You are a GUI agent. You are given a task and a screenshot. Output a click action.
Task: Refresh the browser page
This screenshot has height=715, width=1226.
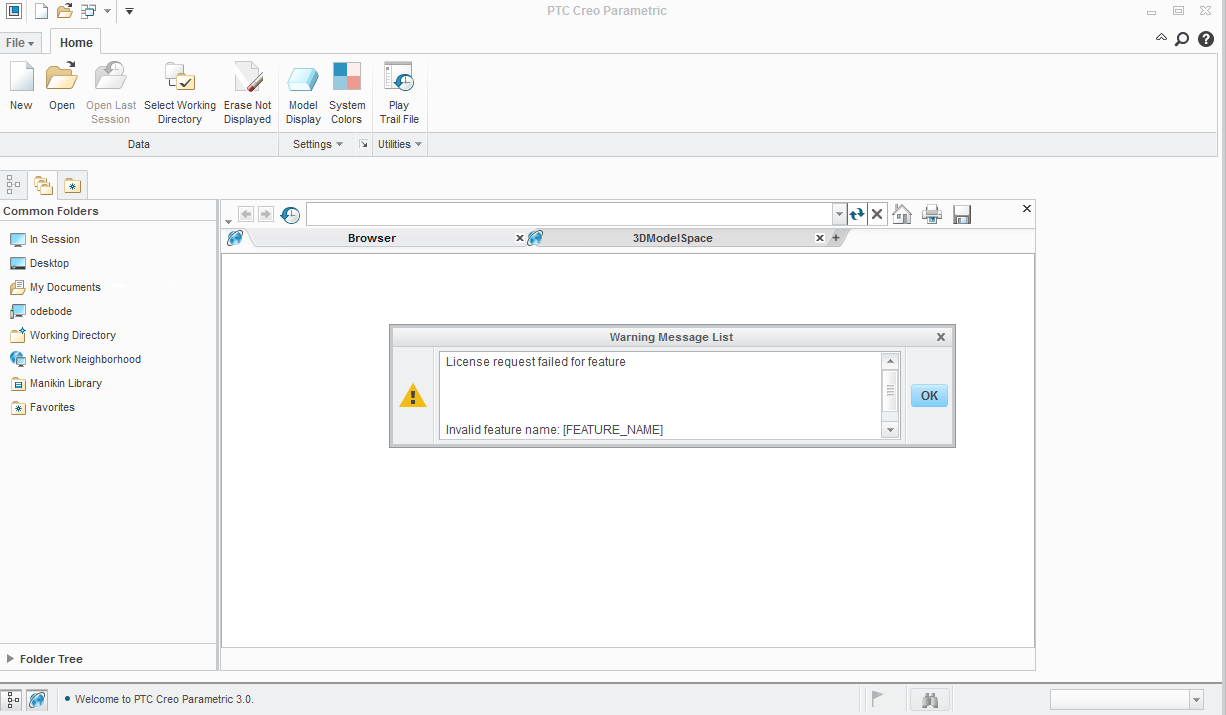tap(857, 214)
